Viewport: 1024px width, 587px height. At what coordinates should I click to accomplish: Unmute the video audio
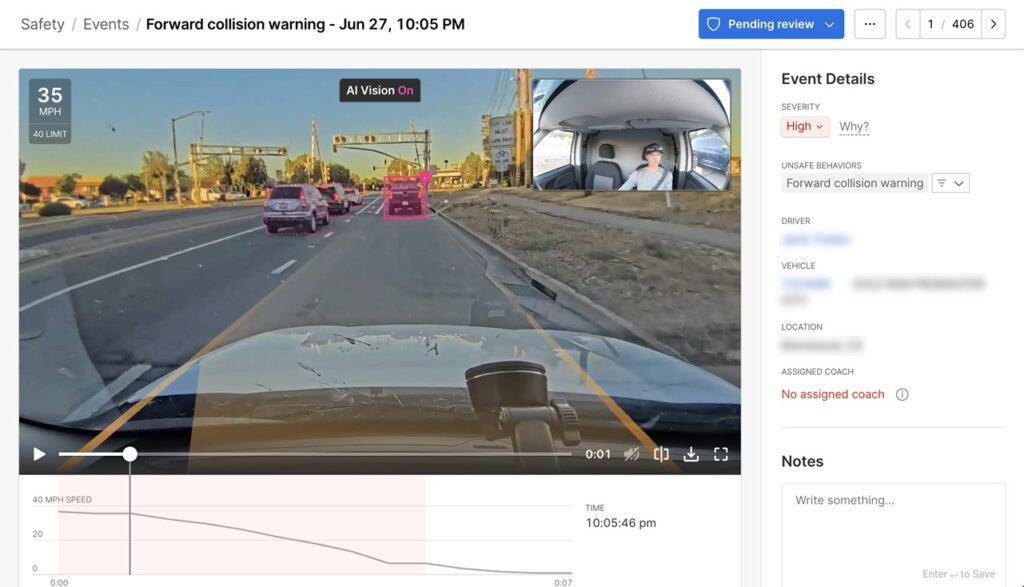click(x=631, y=454)
